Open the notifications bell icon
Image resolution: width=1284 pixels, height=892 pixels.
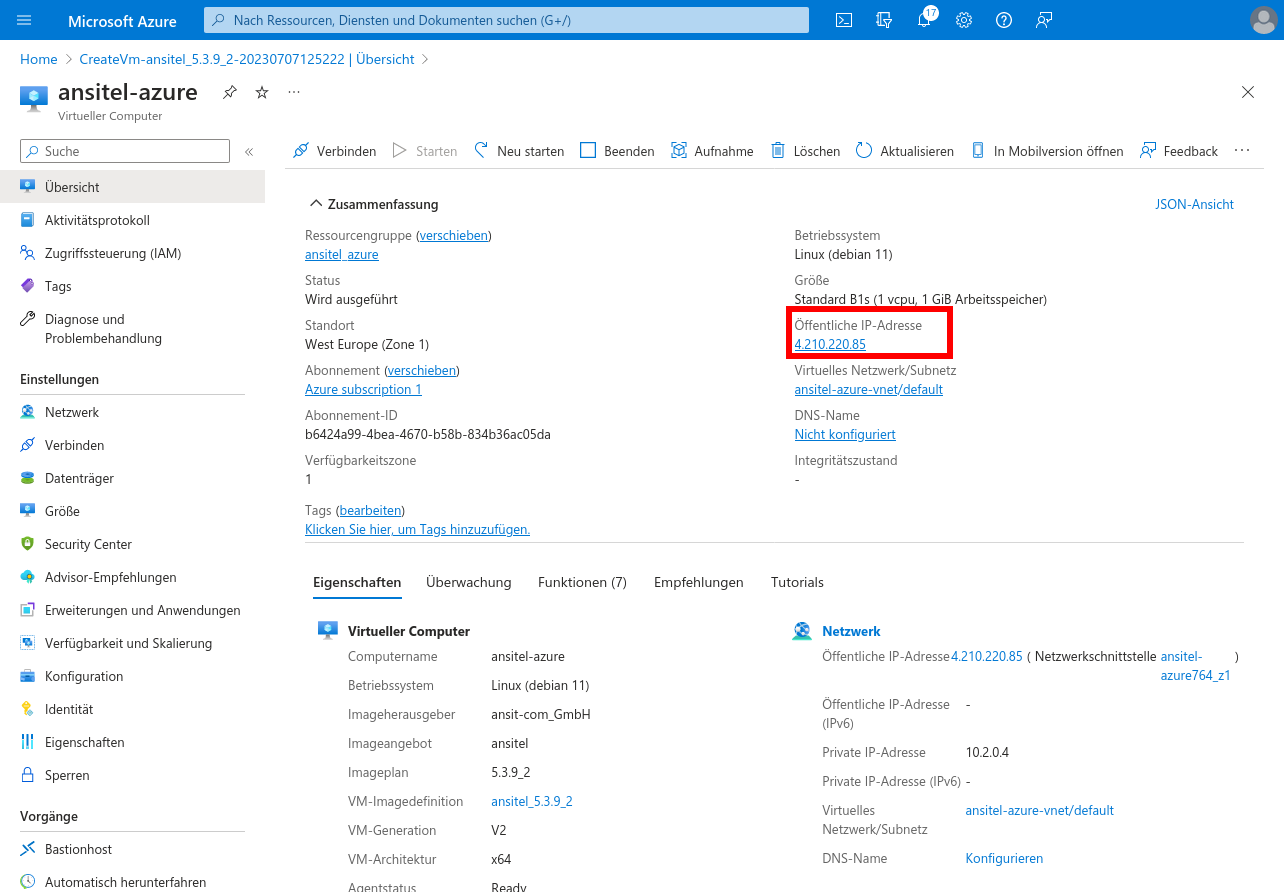click(924, 20)
